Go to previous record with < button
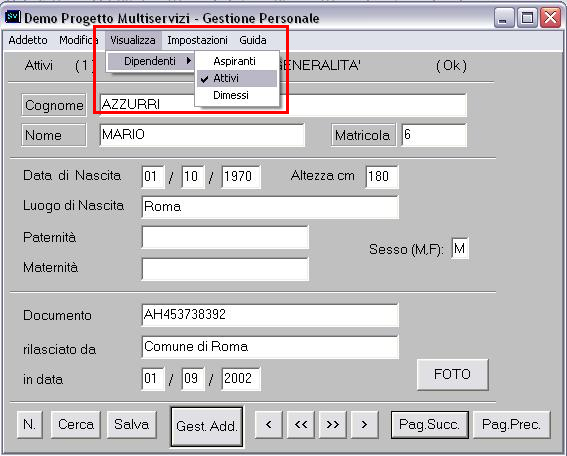Image resolution: width=567 pixels, height=456 pixels. (269, 425)
